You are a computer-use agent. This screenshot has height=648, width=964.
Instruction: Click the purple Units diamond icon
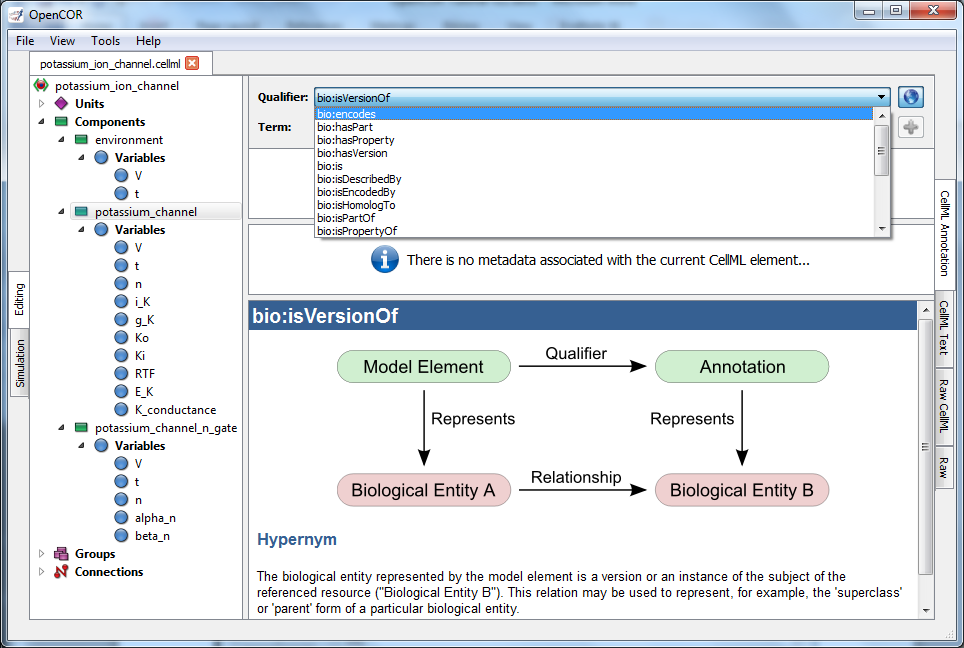61,103
